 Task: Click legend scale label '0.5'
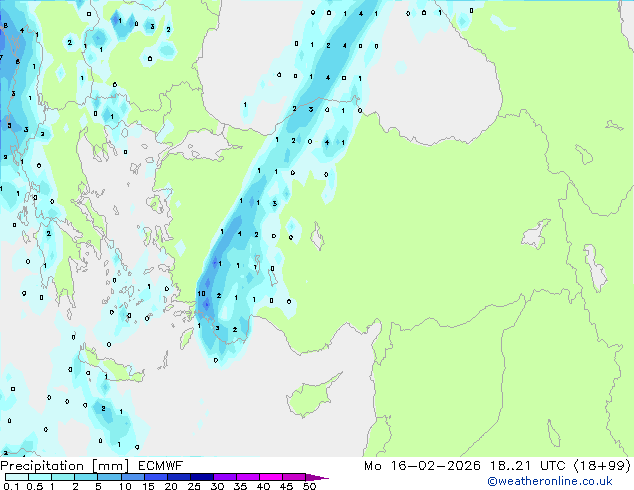(x=35, y=486)
